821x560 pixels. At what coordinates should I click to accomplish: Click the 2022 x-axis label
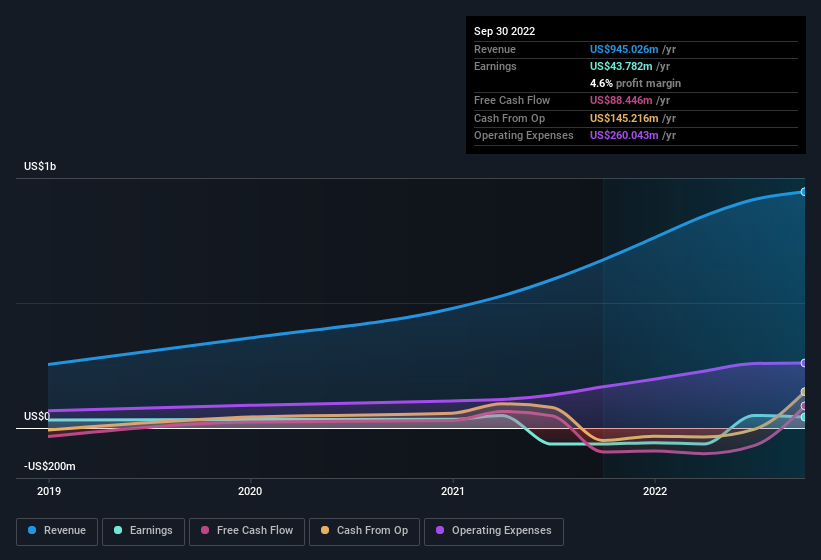(x=655, y=491)
